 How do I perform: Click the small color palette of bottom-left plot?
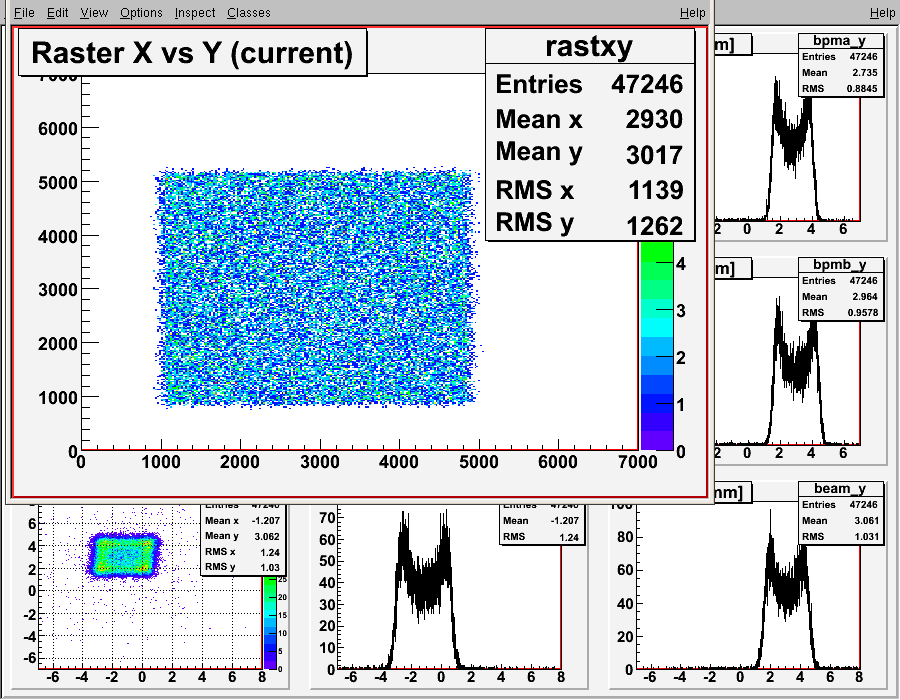point(270,623)
